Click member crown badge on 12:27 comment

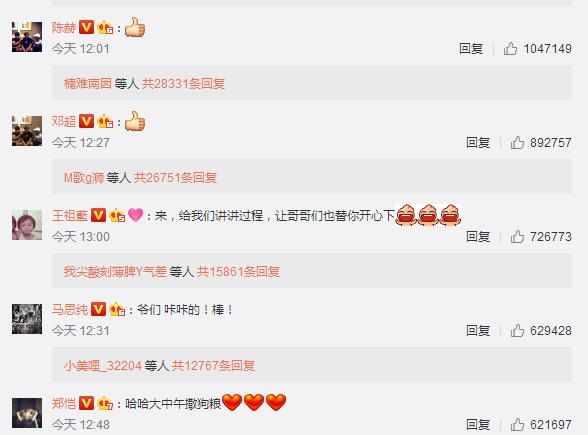pyautogui.click(x=105, y=122)
